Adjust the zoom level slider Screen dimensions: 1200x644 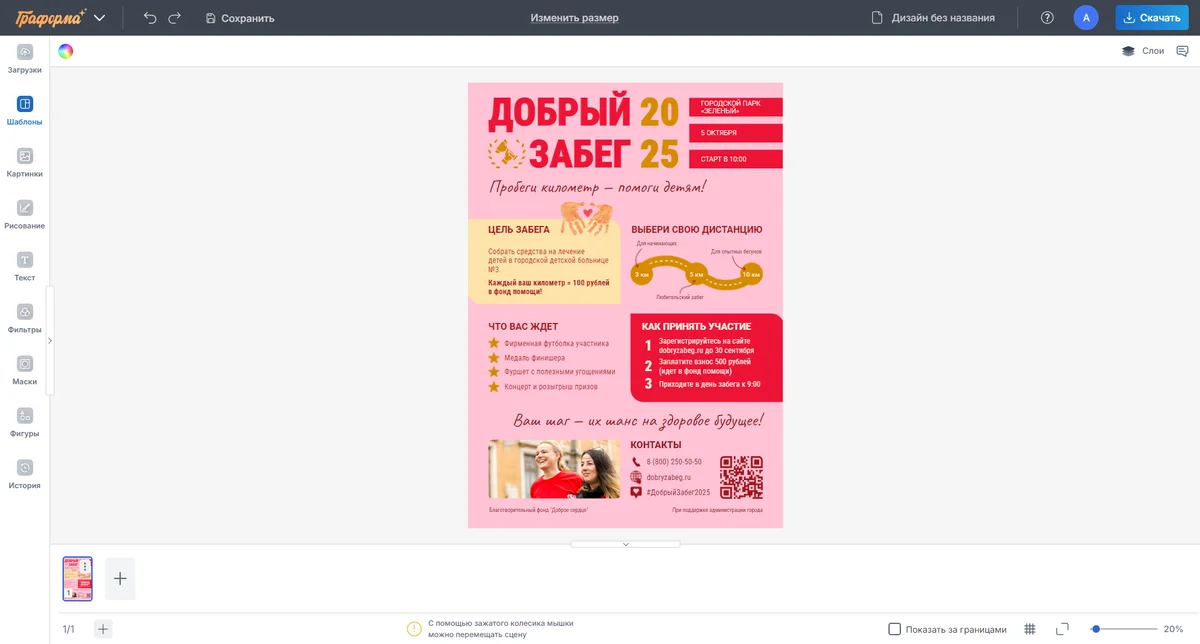click(1097, 629)
